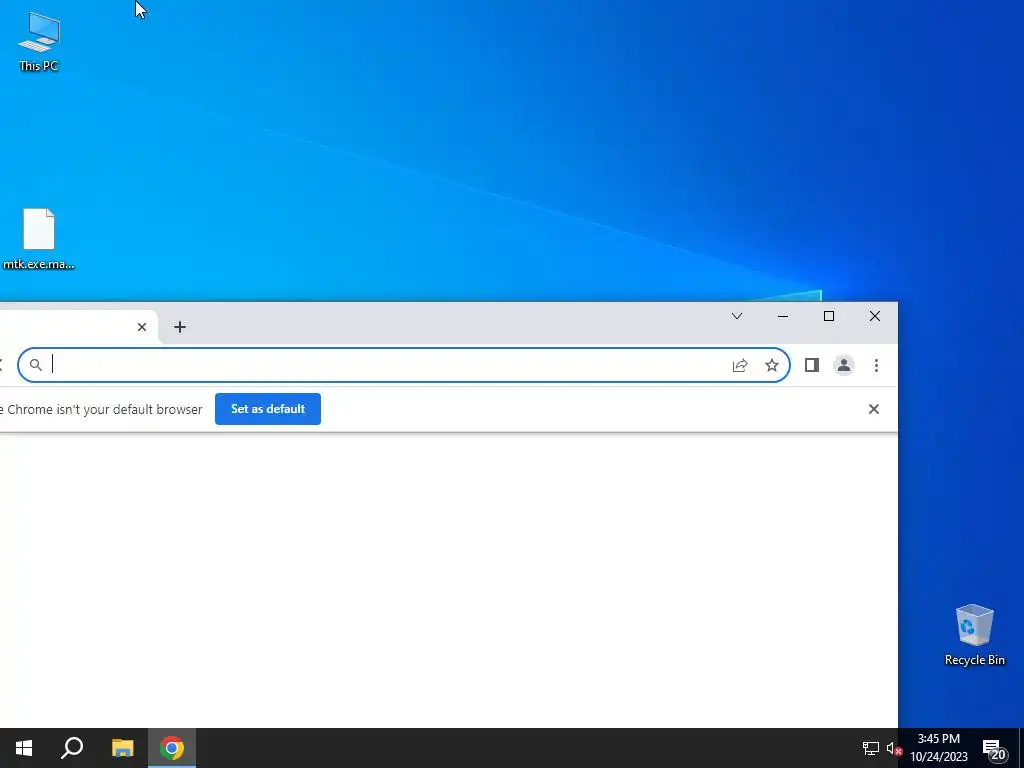The image size is (1024, 768).
Task: Click the default browser message text
Action: pos(101,409)
